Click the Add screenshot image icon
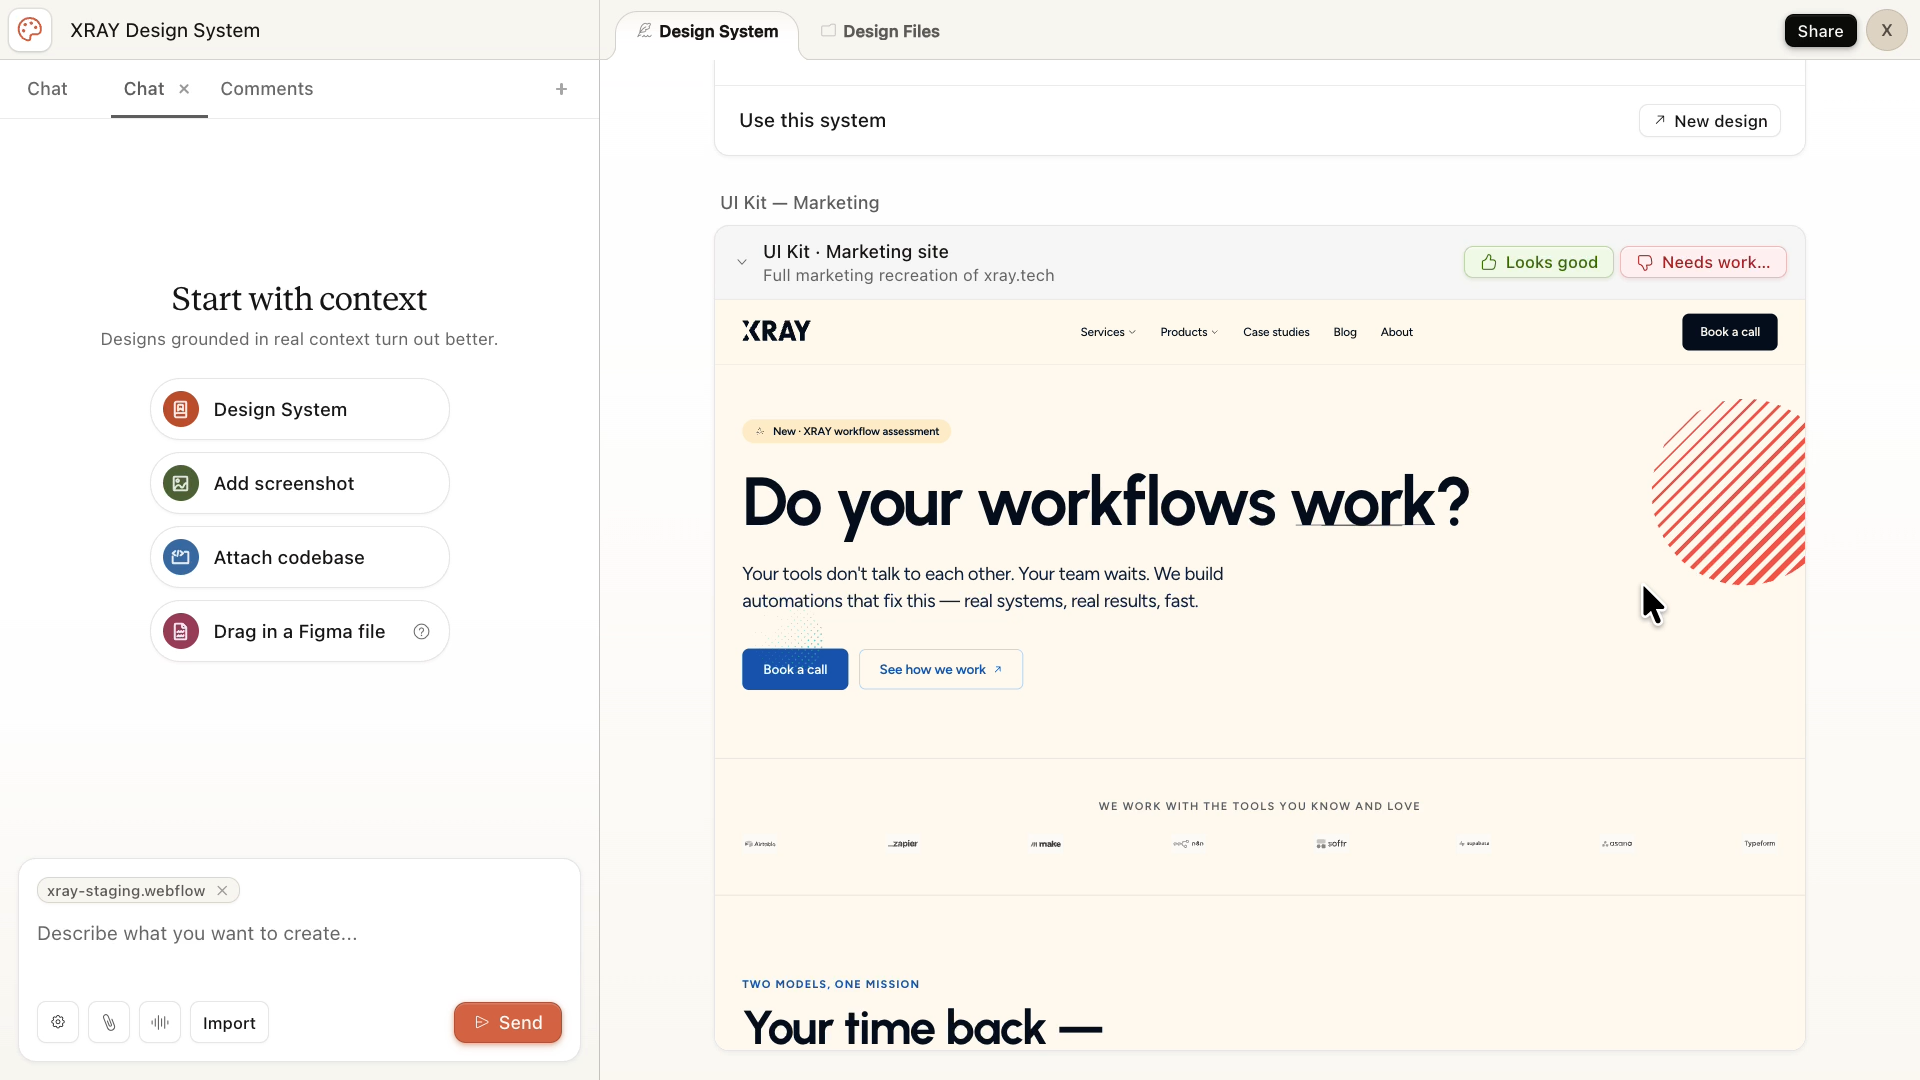This screenshot has width=1920, height=1080. tap(180, 483)
